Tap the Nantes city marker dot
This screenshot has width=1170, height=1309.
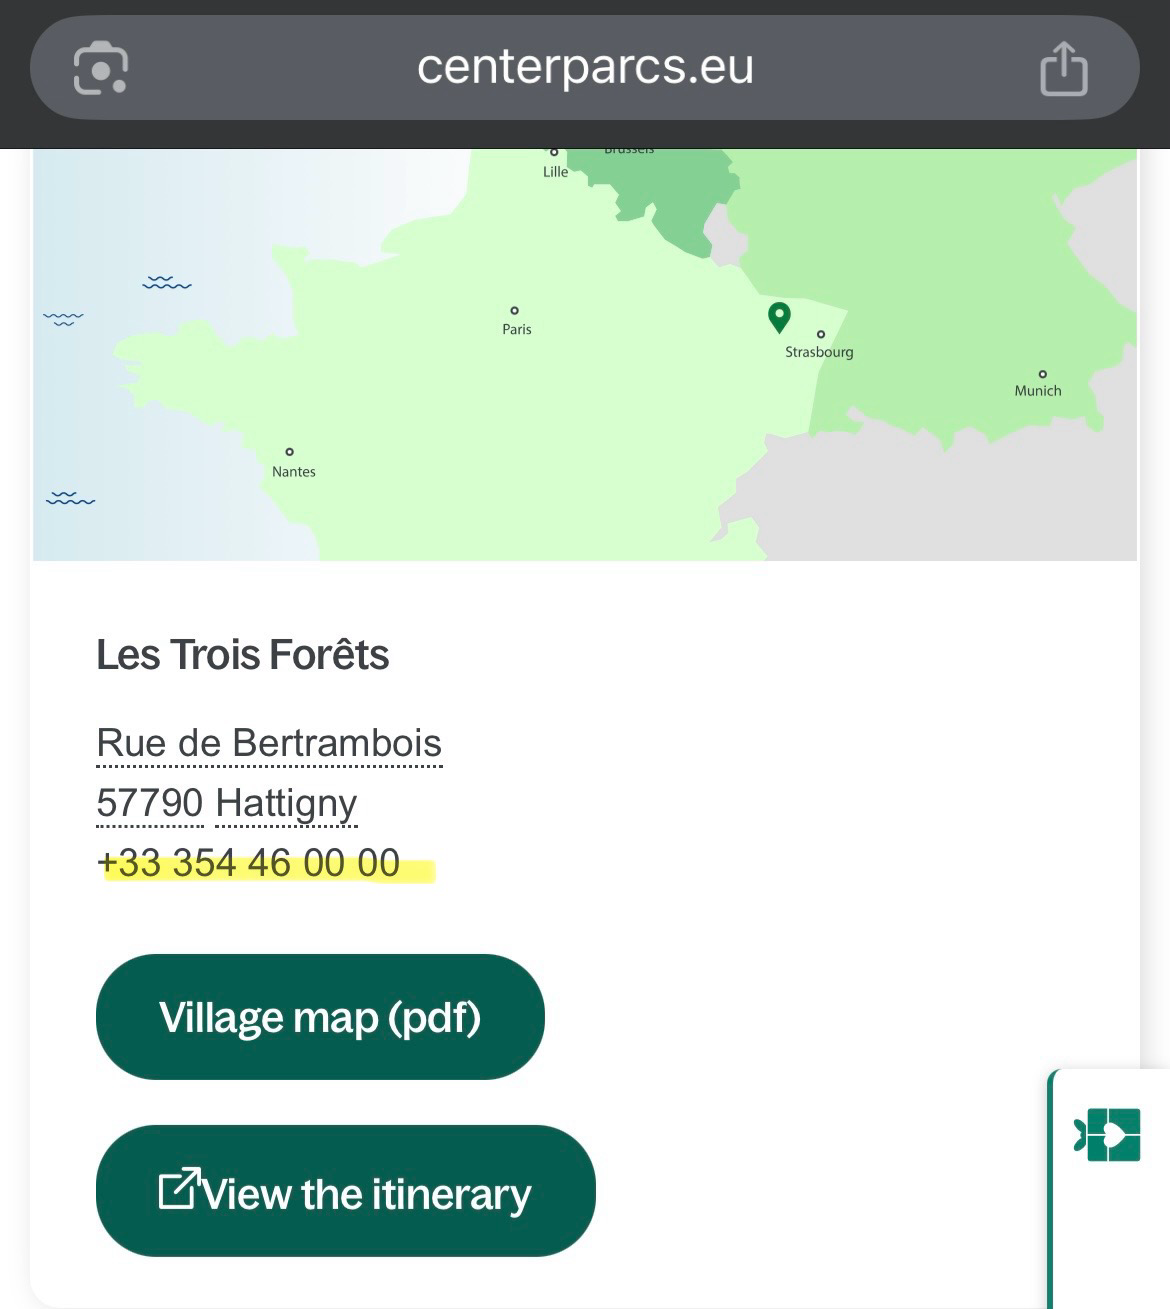click(x=290, y=452)
